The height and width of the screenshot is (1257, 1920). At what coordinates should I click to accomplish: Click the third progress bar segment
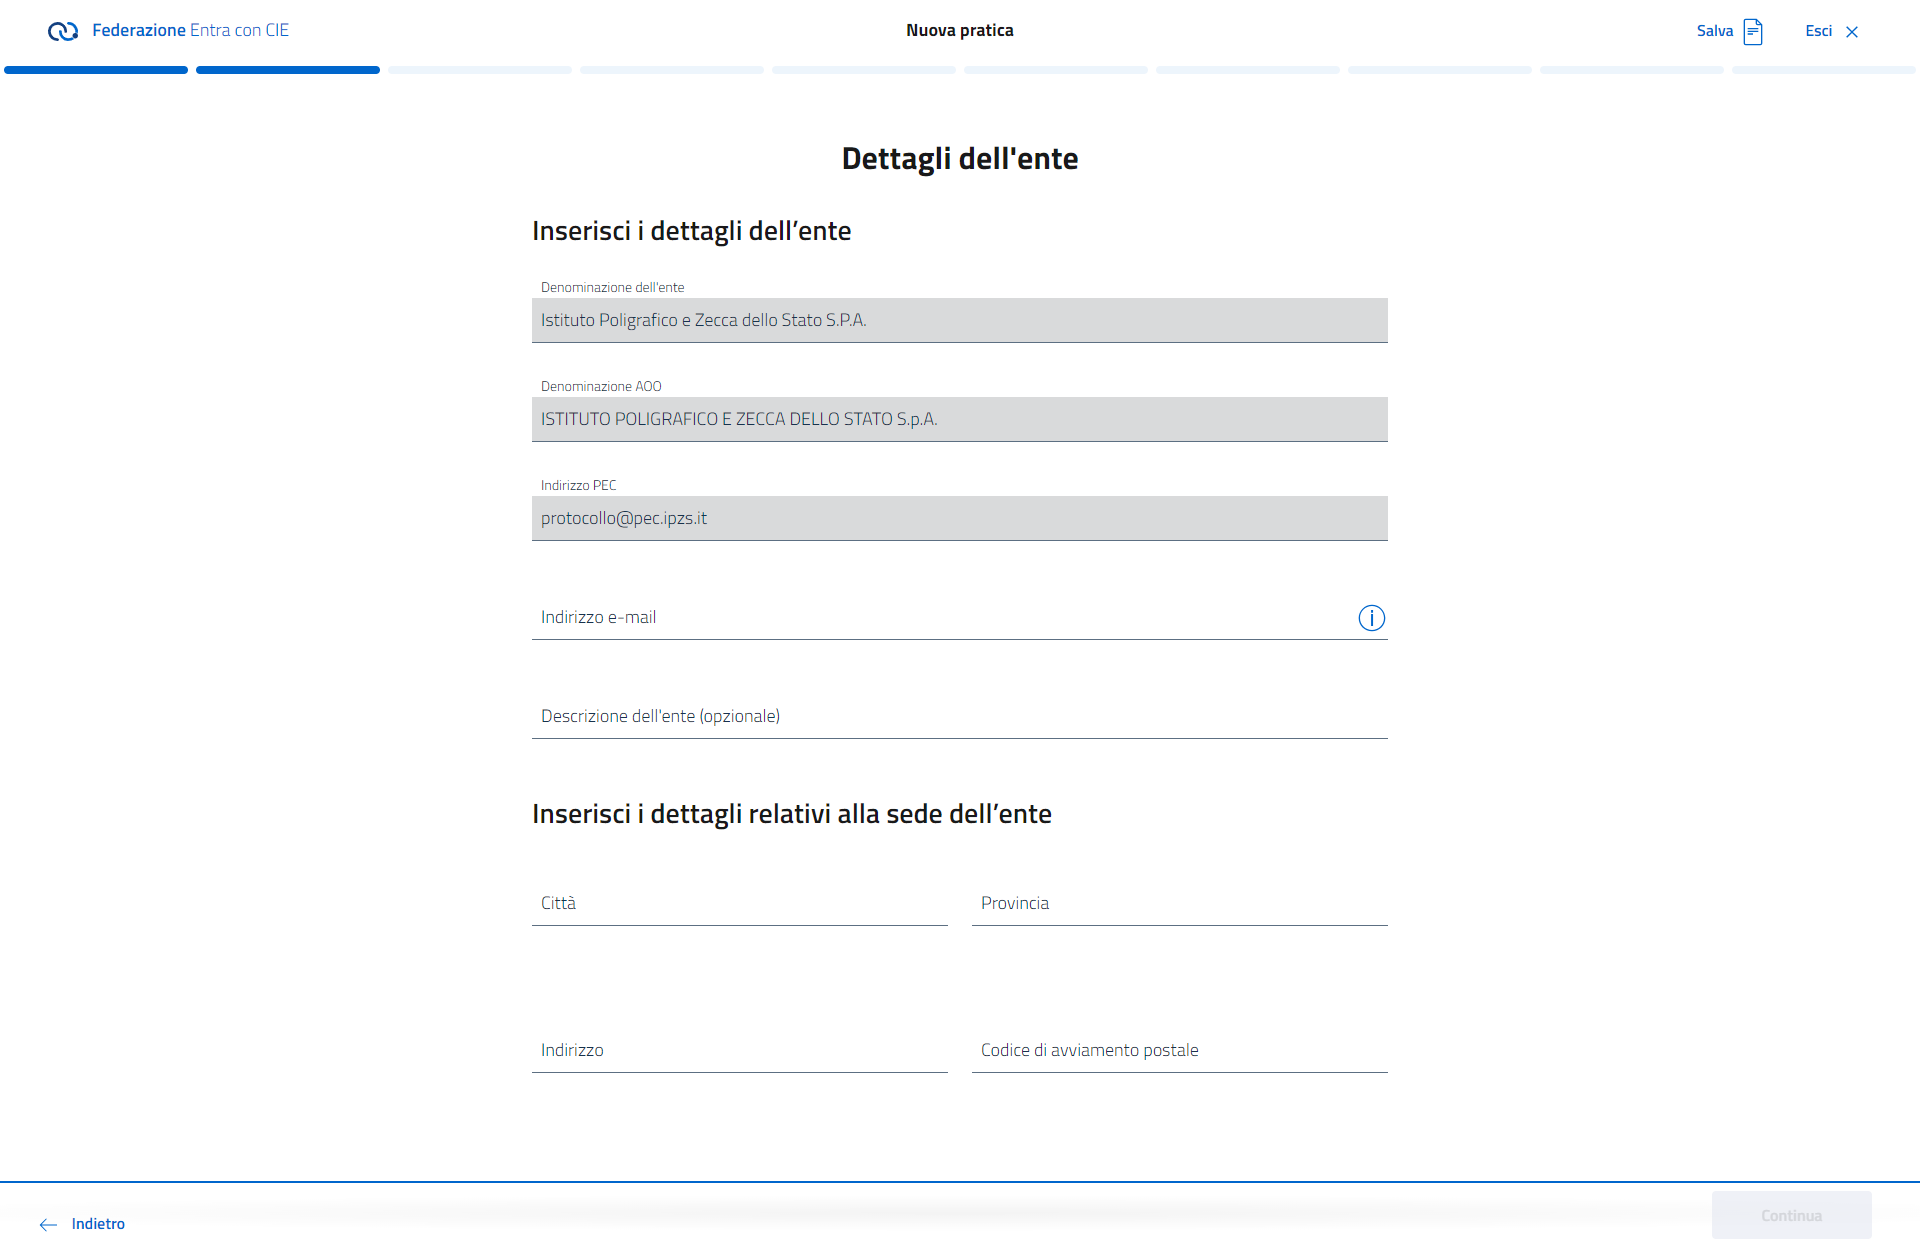480,70
